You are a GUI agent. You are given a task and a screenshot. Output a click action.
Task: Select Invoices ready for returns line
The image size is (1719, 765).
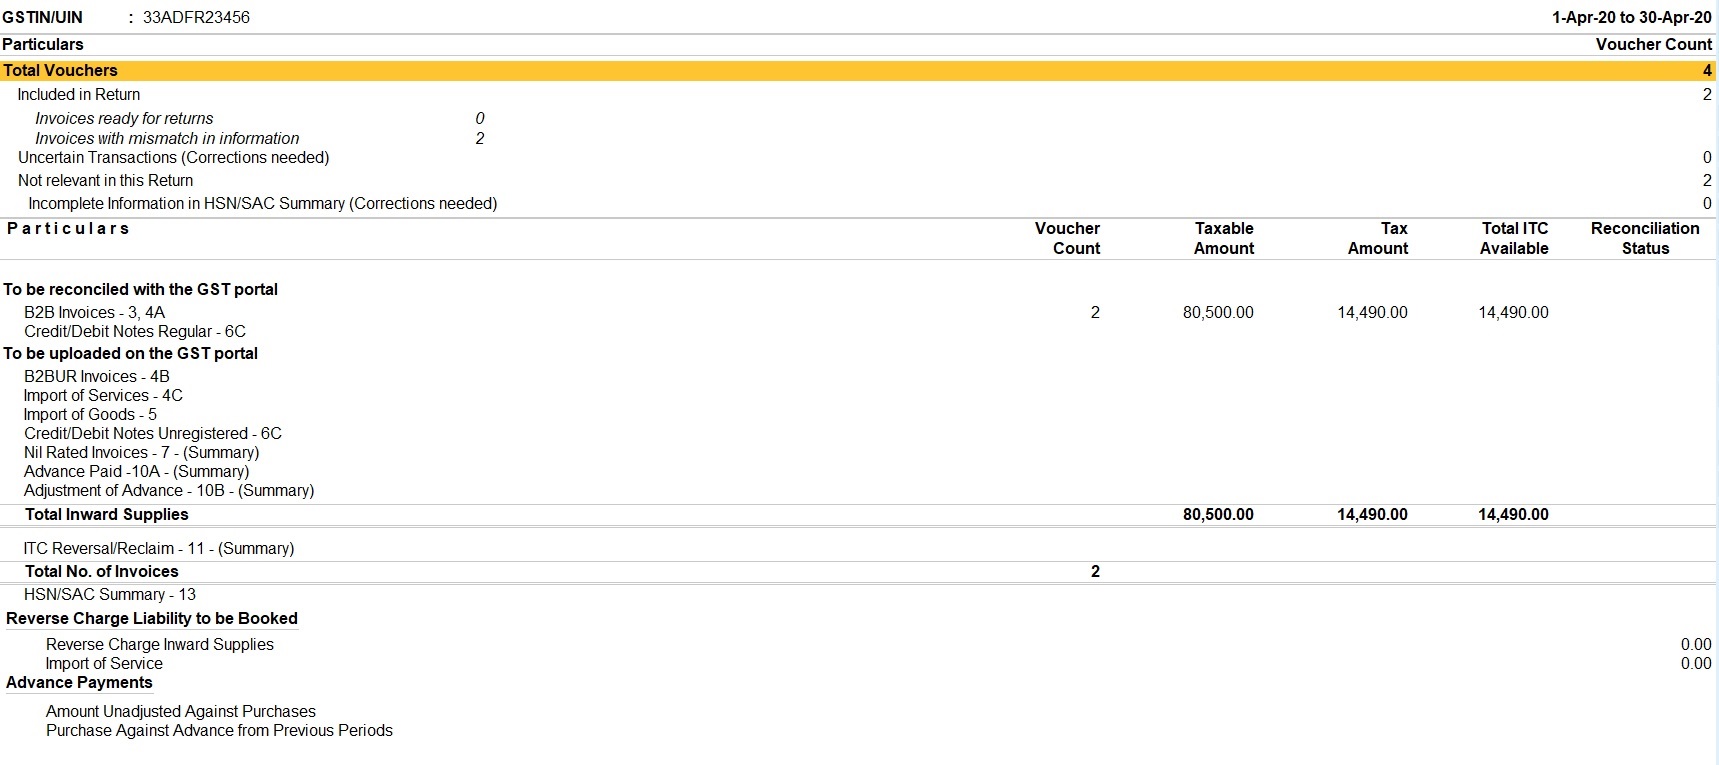(x=124, y=118)
